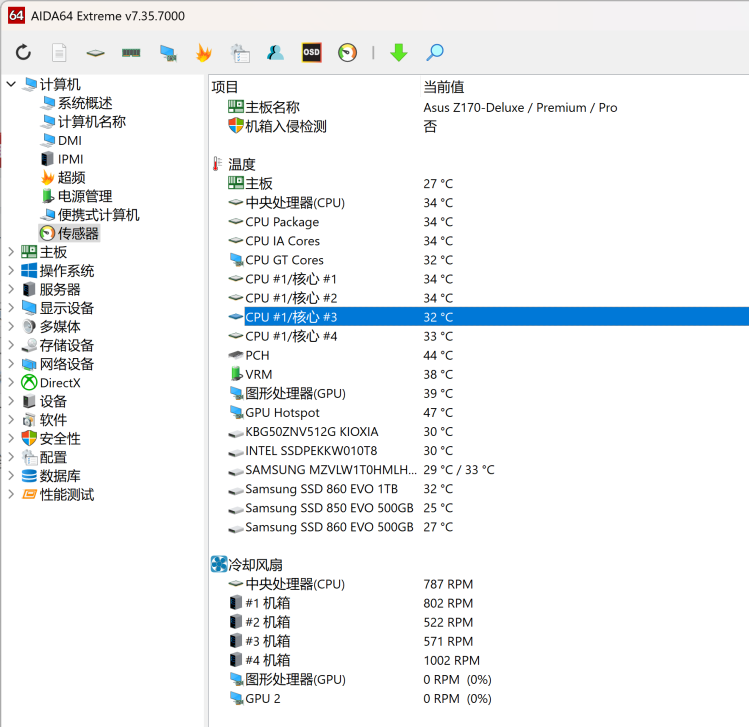
Task: Open the 性能测试 category
Action: tap(66, 494)
